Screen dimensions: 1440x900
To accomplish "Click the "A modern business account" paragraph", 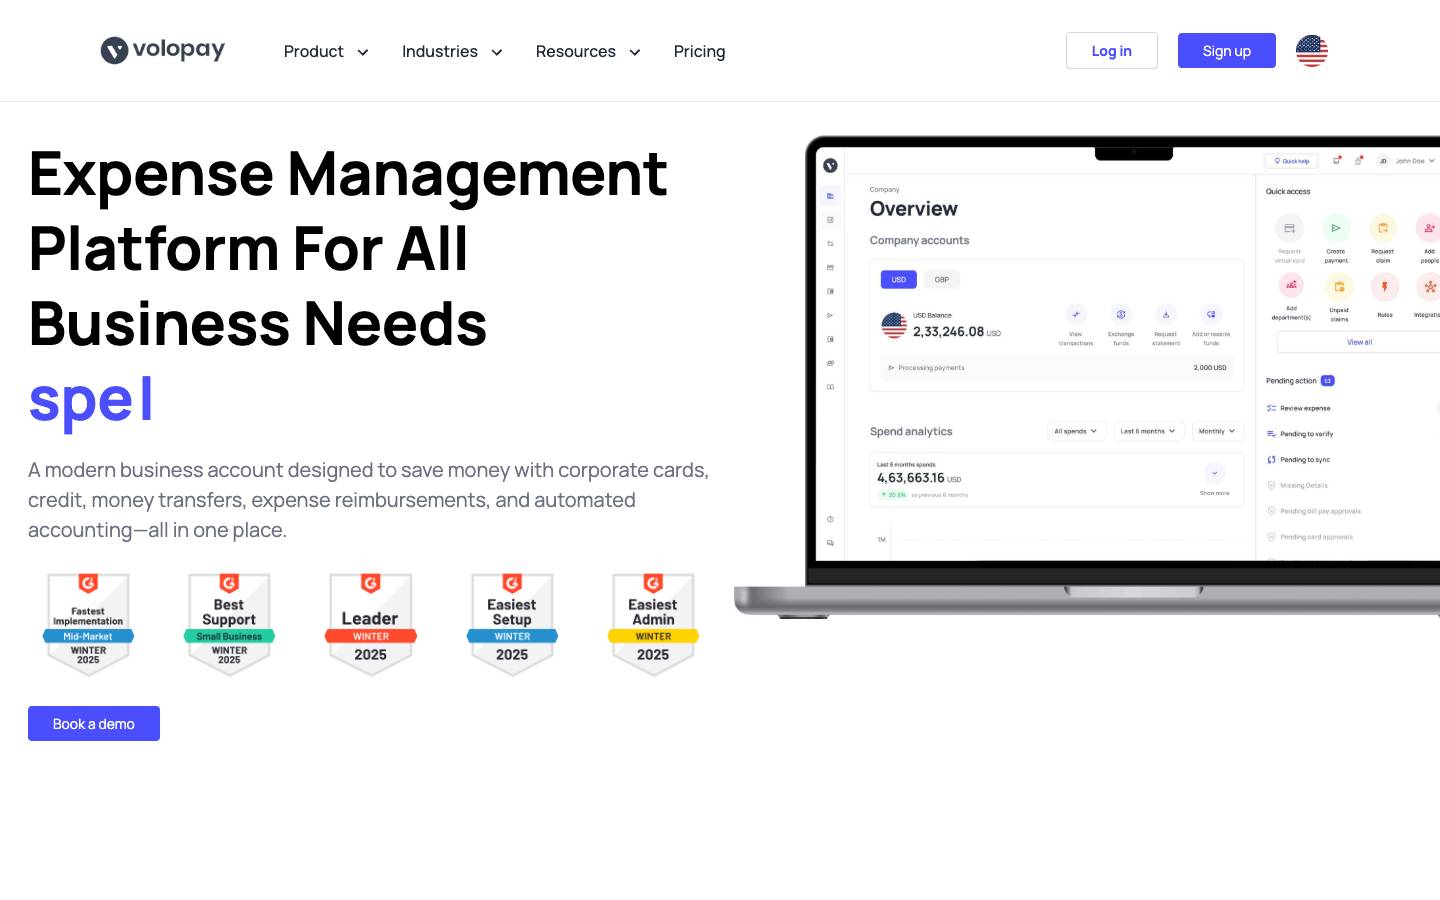I will [369, 499].
